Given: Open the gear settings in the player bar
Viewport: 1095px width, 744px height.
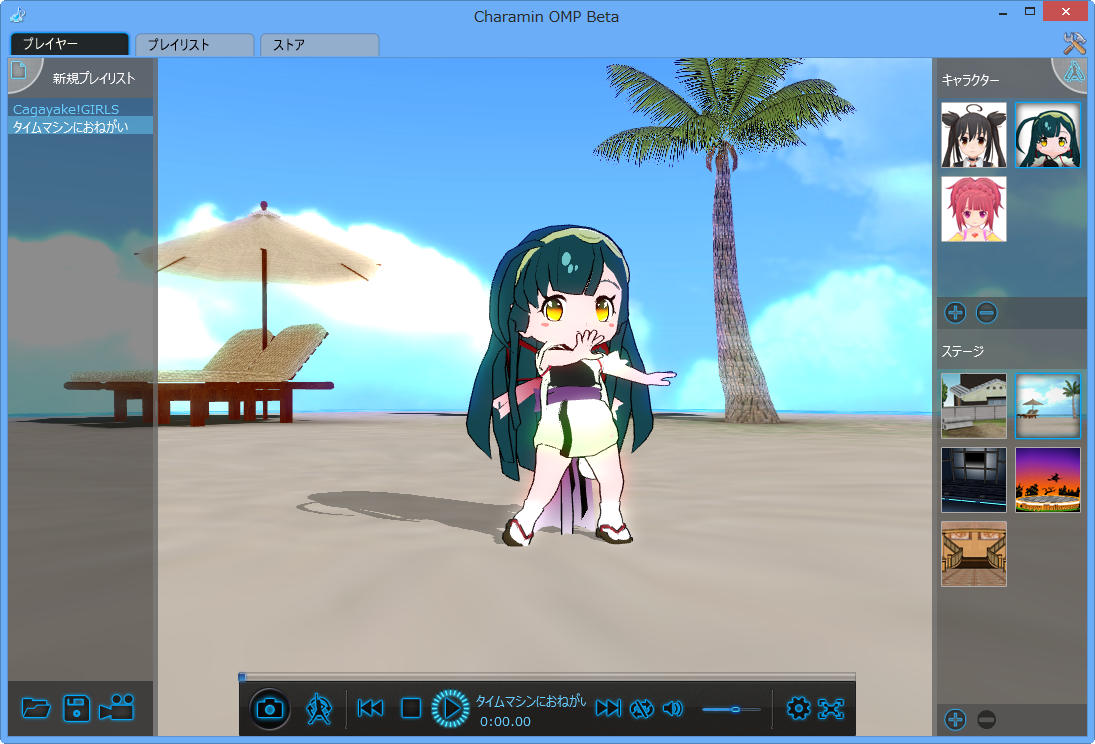Looking at the screenshot, I should (x=798, y=708).
